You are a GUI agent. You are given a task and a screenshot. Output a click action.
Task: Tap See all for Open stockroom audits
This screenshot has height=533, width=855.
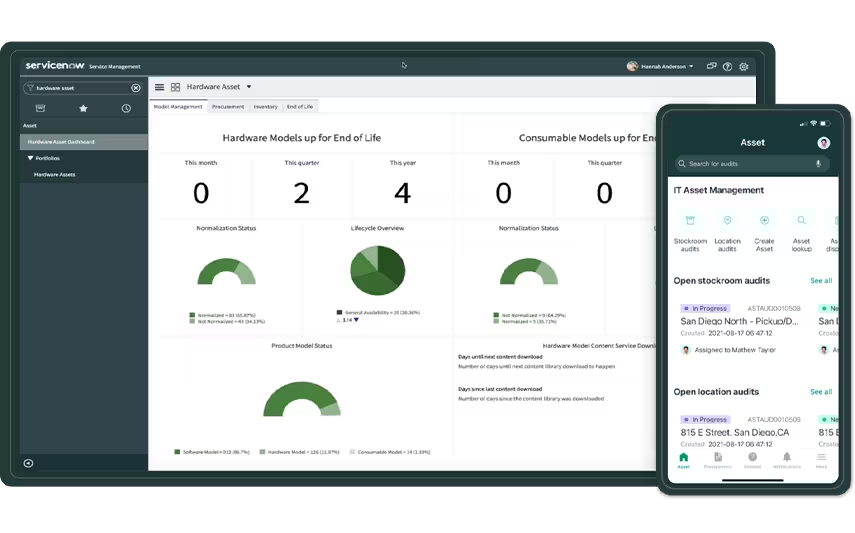(x=821, y=280)
